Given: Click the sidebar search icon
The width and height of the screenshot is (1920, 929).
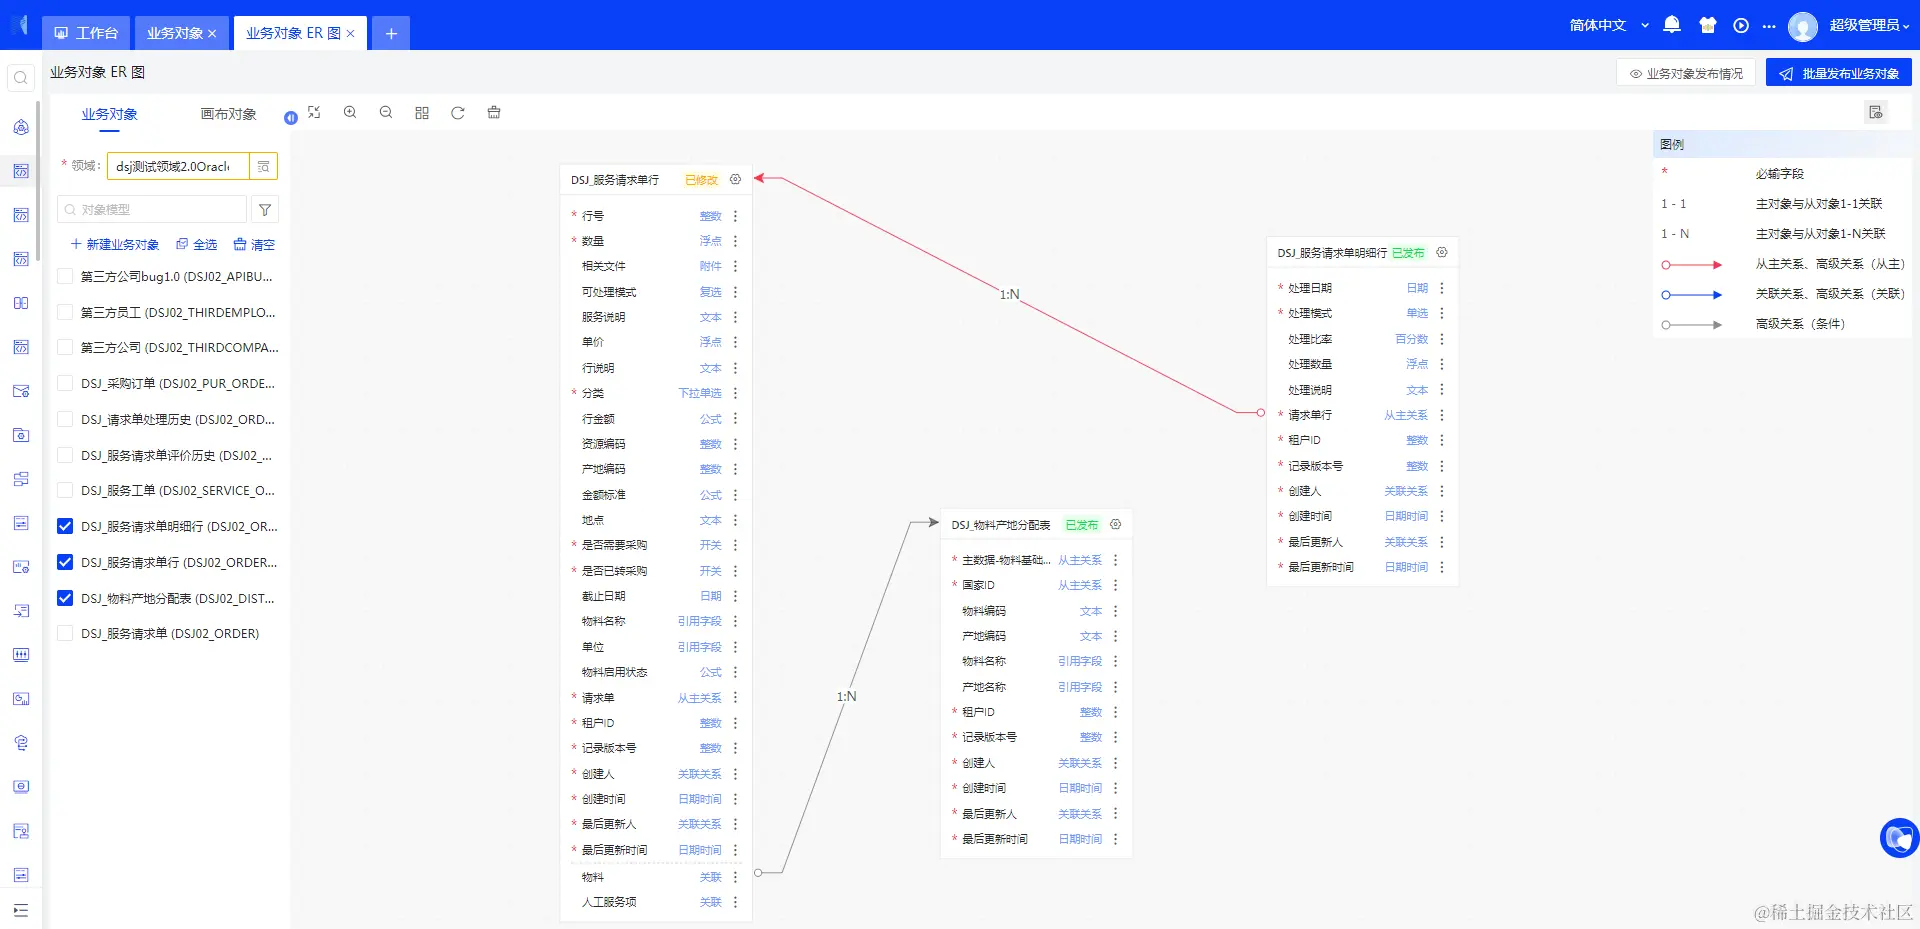Looking at the screenshot, I should click(x=20, y=78).
